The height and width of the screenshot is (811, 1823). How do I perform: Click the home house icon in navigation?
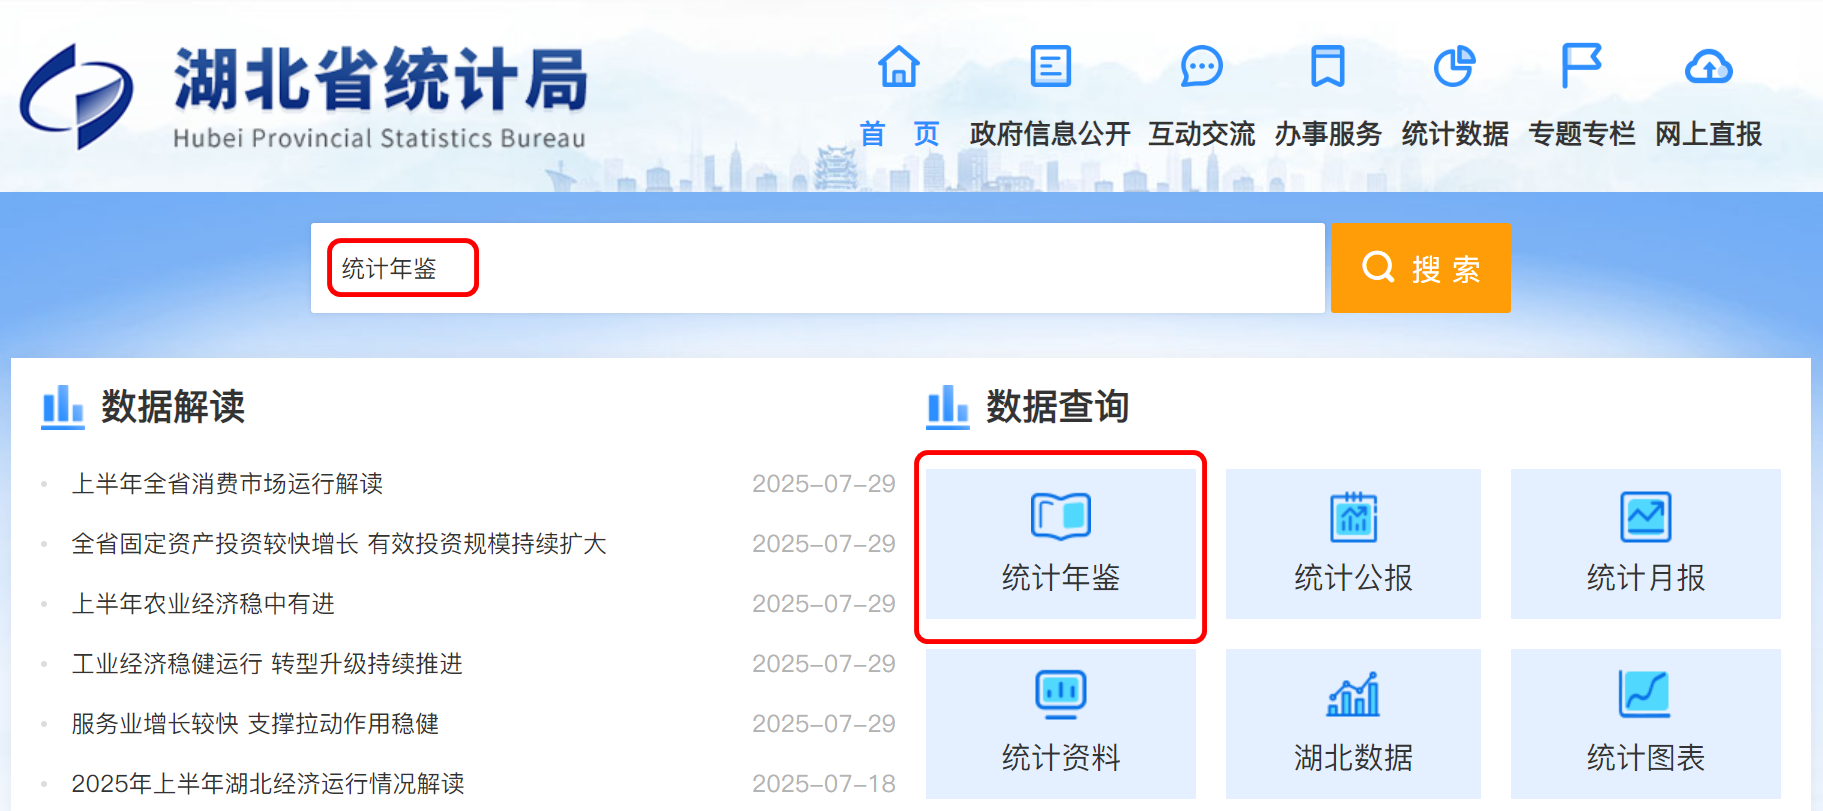pos(898,67)
